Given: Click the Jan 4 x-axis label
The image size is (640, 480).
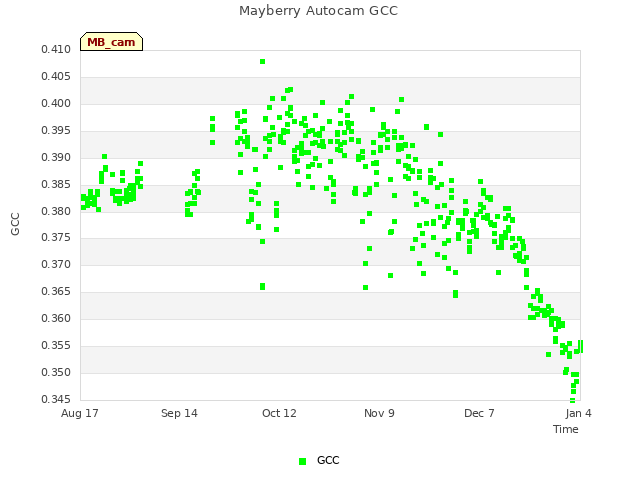Looking at the screenshot, I should [578, 413].
